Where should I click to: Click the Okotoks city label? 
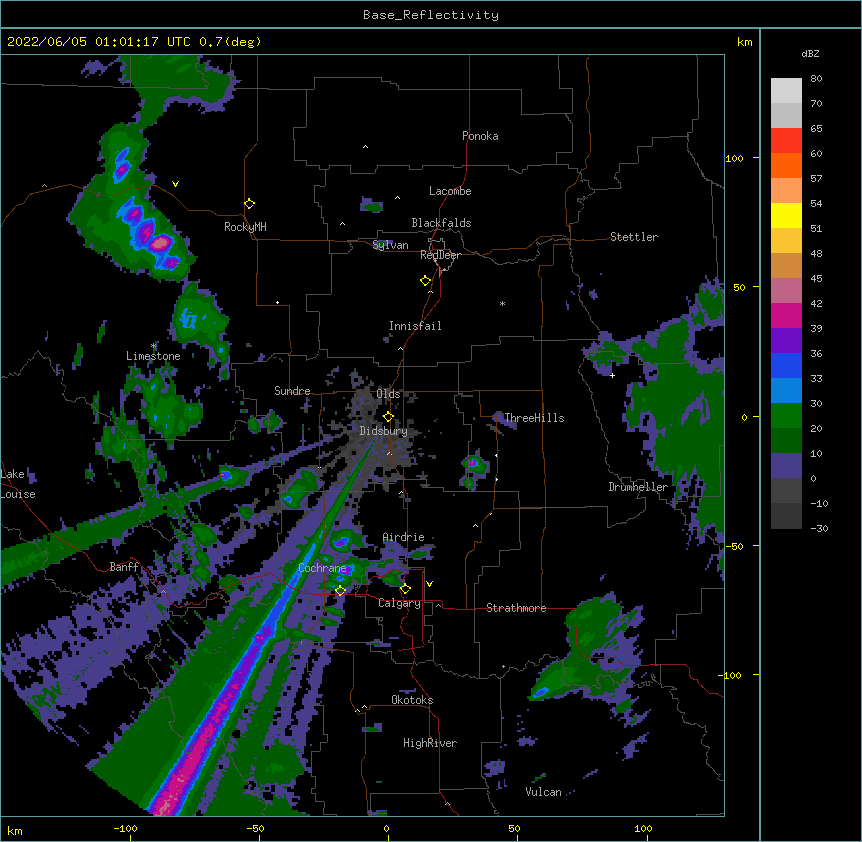[412, 700]
